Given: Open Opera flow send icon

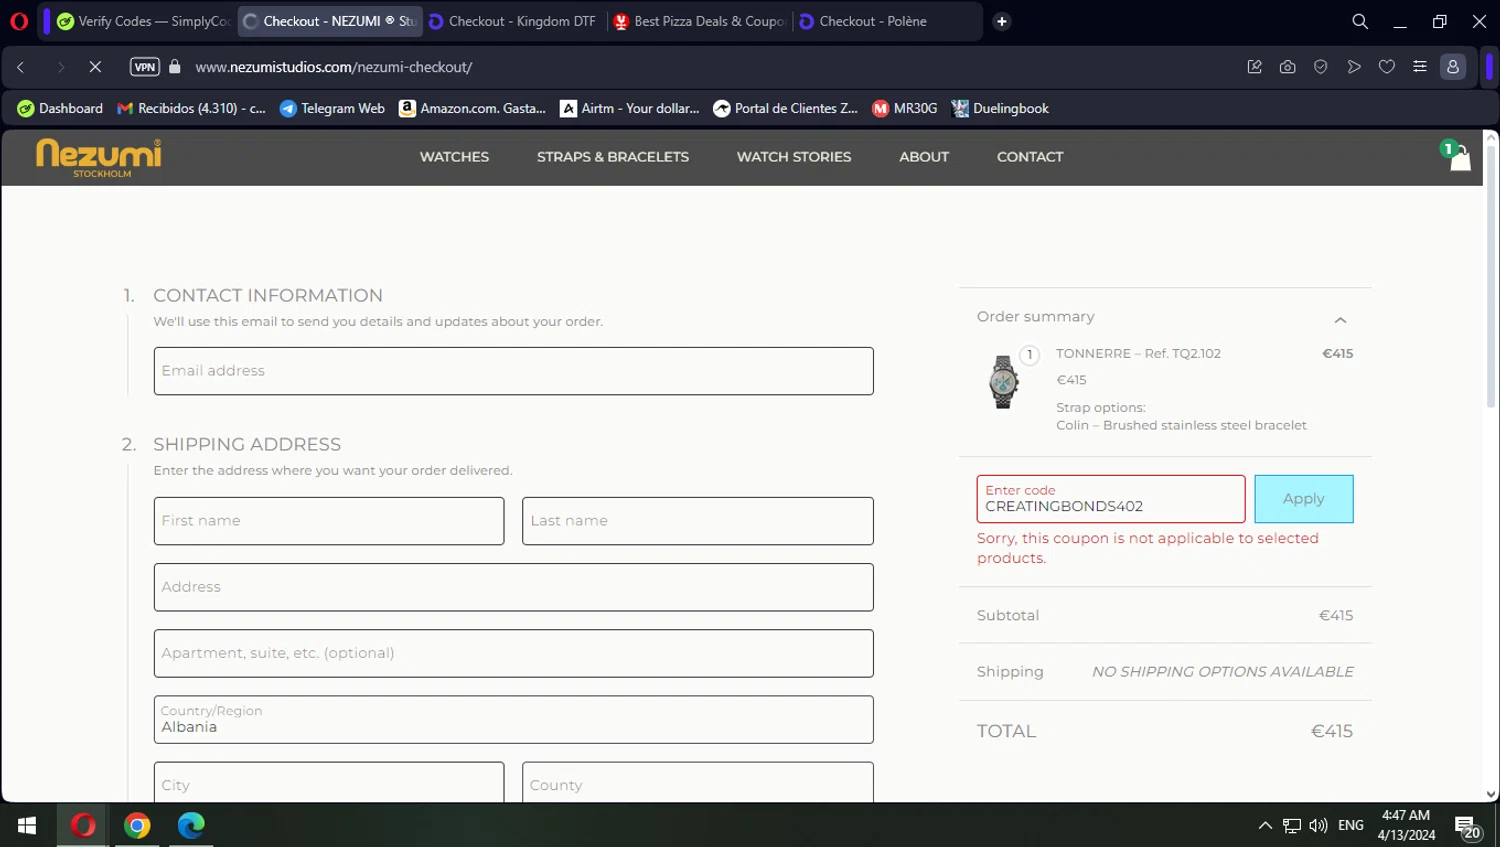Looking at the screenshot, I should click(x=1354, y=67).
